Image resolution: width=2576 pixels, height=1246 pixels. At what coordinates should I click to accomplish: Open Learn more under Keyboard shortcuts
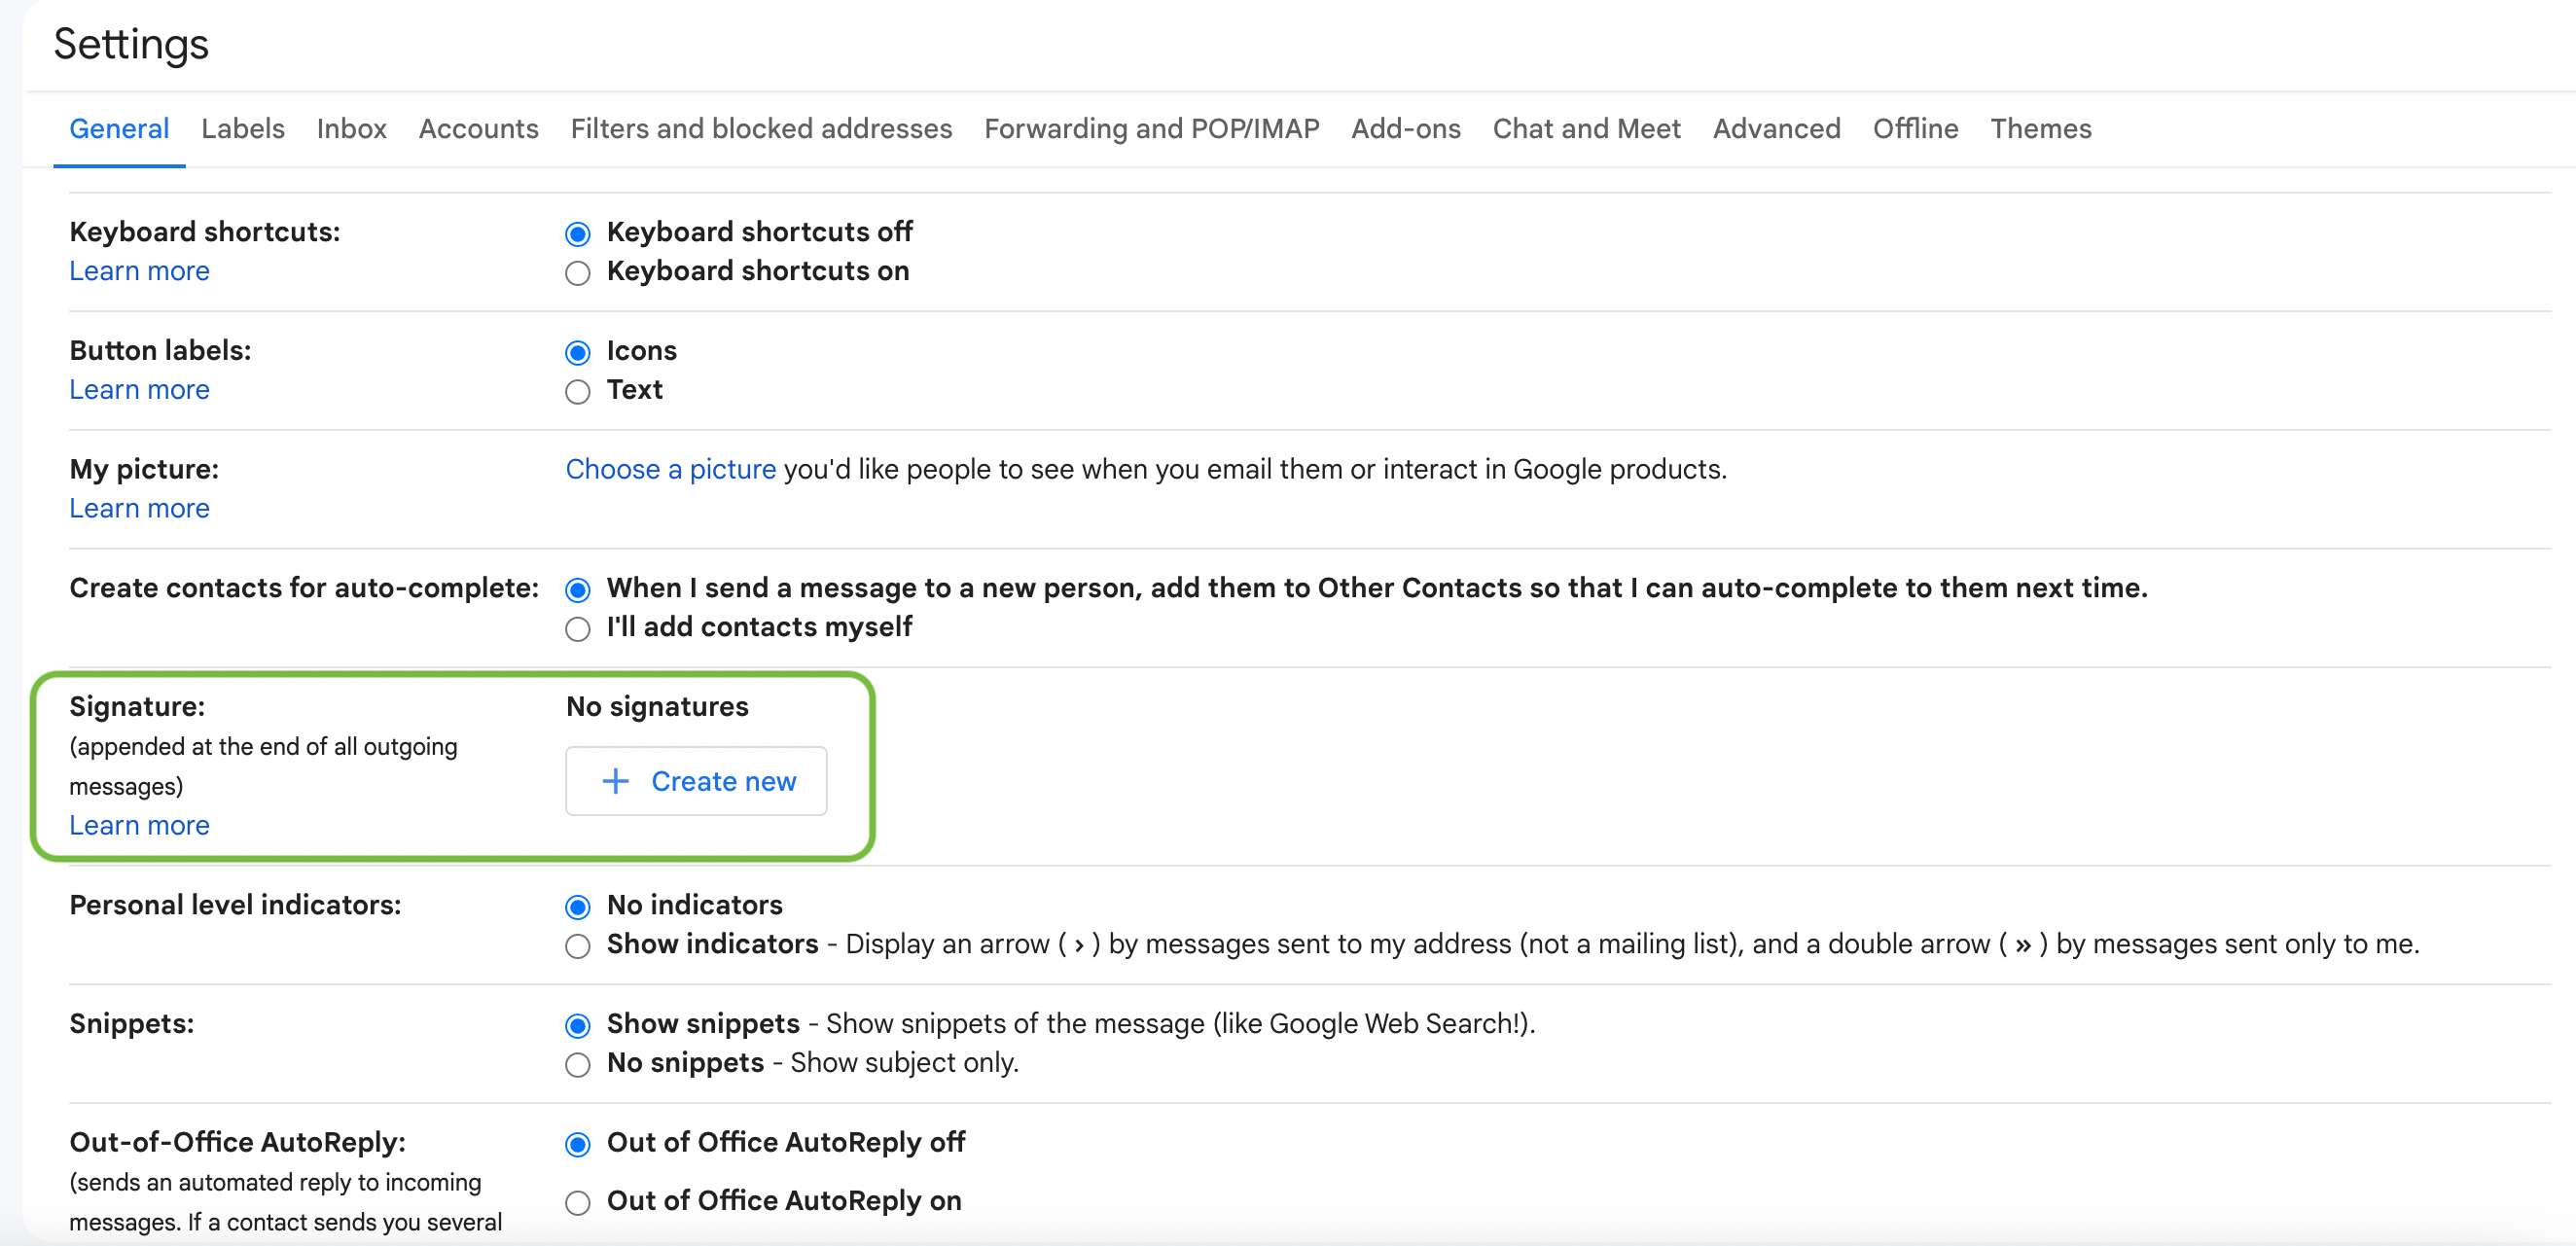(x=139, y=271)
